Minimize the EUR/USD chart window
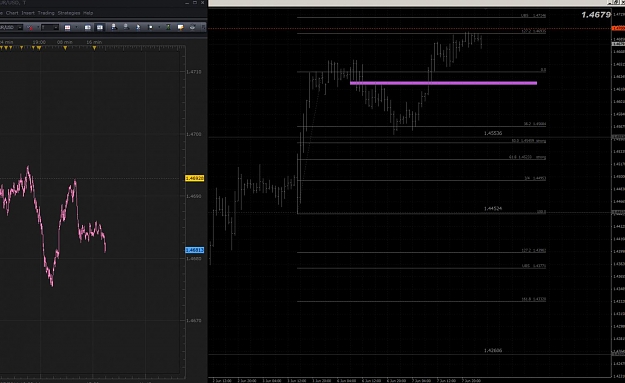Screen dimensions: 625x383 click(187, 3)
